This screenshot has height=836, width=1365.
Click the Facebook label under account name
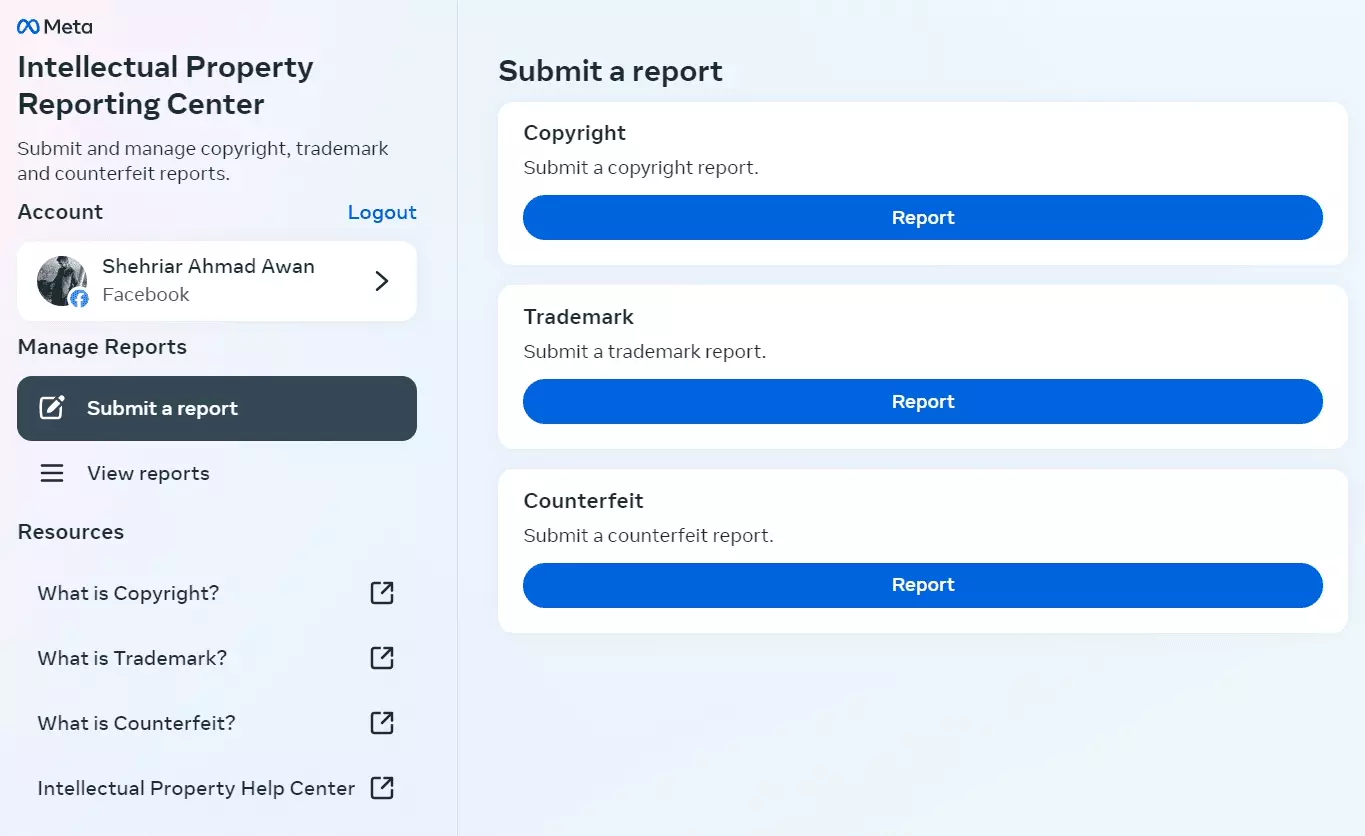tap(146, 294)
